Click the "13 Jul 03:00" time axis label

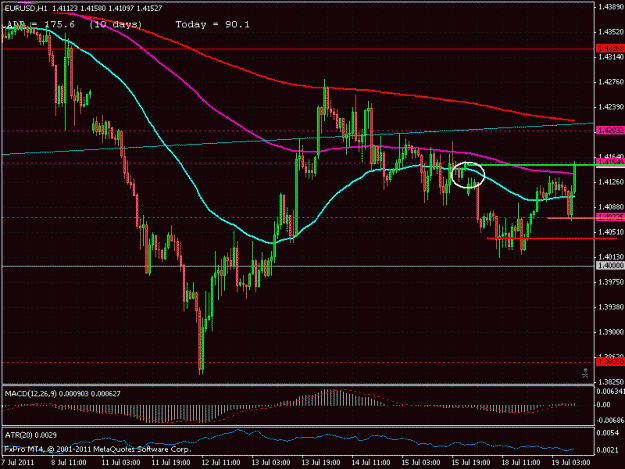[x=271, y=463]
